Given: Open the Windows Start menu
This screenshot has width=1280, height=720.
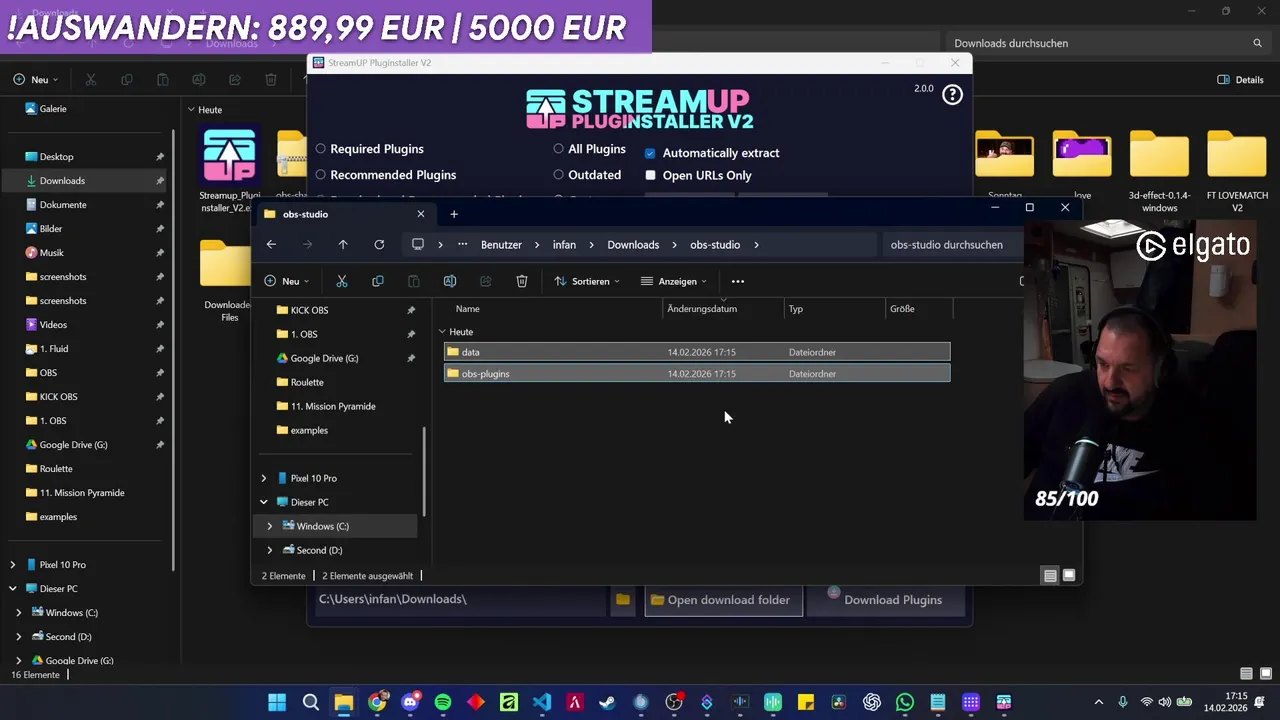Looking at the screenshot, I should tap(277, 702).
